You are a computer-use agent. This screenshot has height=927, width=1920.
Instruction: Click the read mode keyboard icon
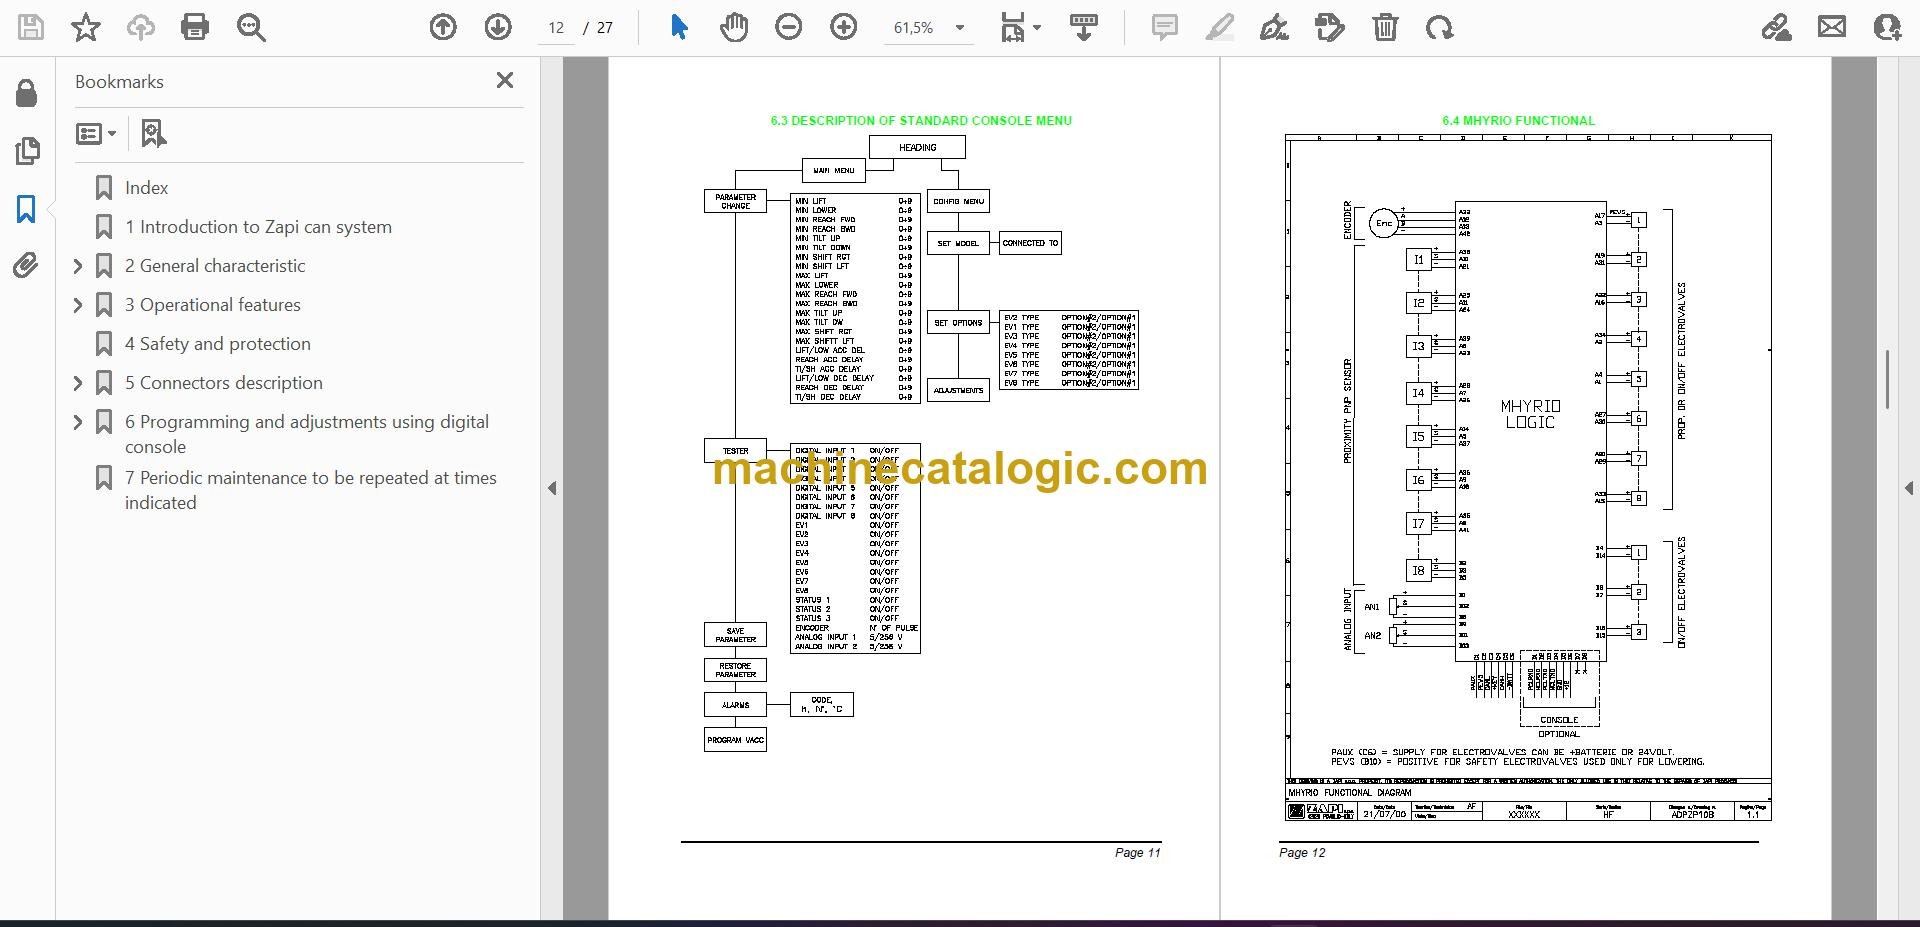click(x=1084, y=27)
